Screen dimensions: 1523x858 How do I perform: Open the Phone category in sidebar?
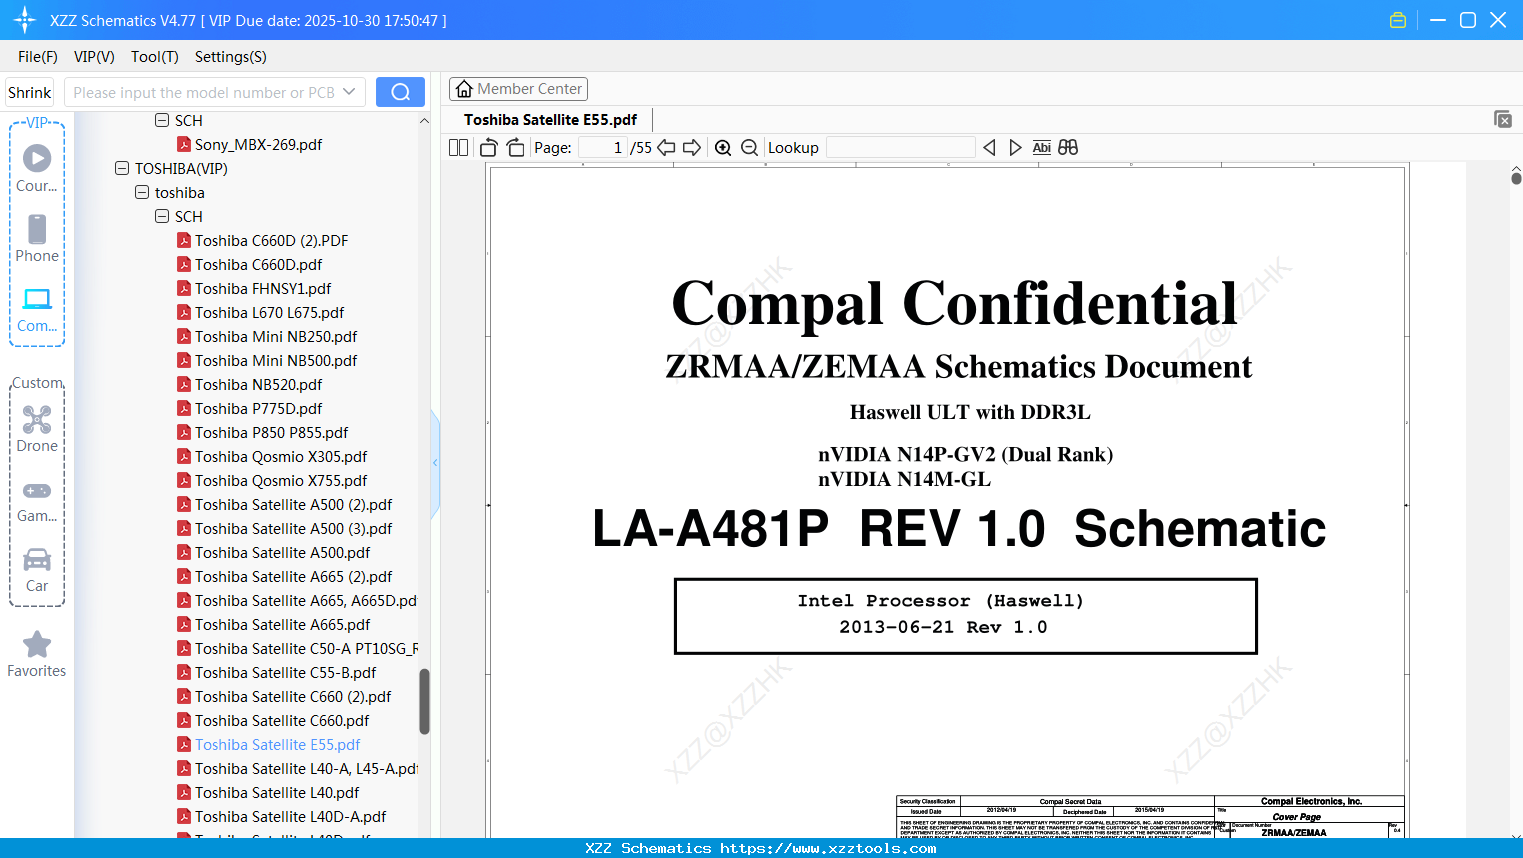click(x=37, y=238)
